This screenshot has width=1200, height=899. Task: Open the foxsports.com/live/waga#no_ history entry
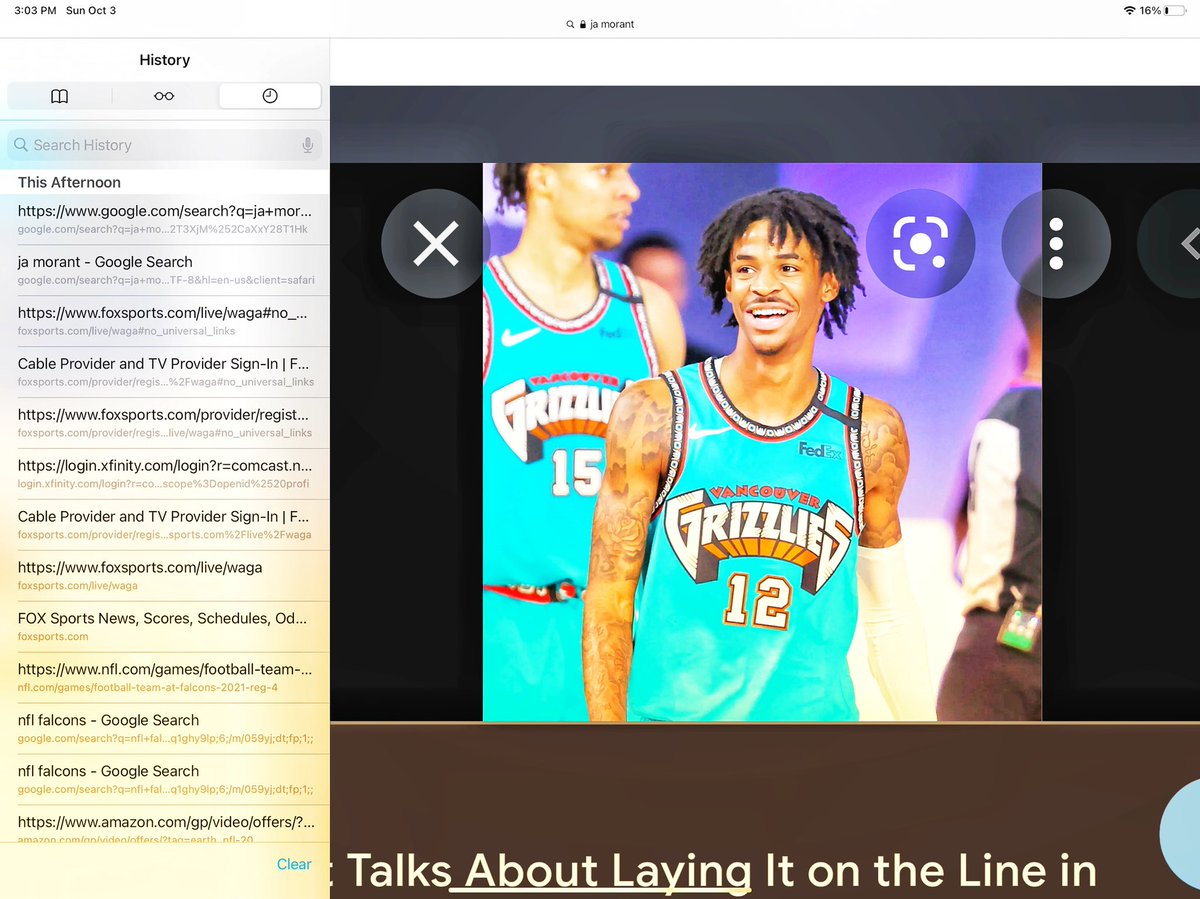pos(164,321)
